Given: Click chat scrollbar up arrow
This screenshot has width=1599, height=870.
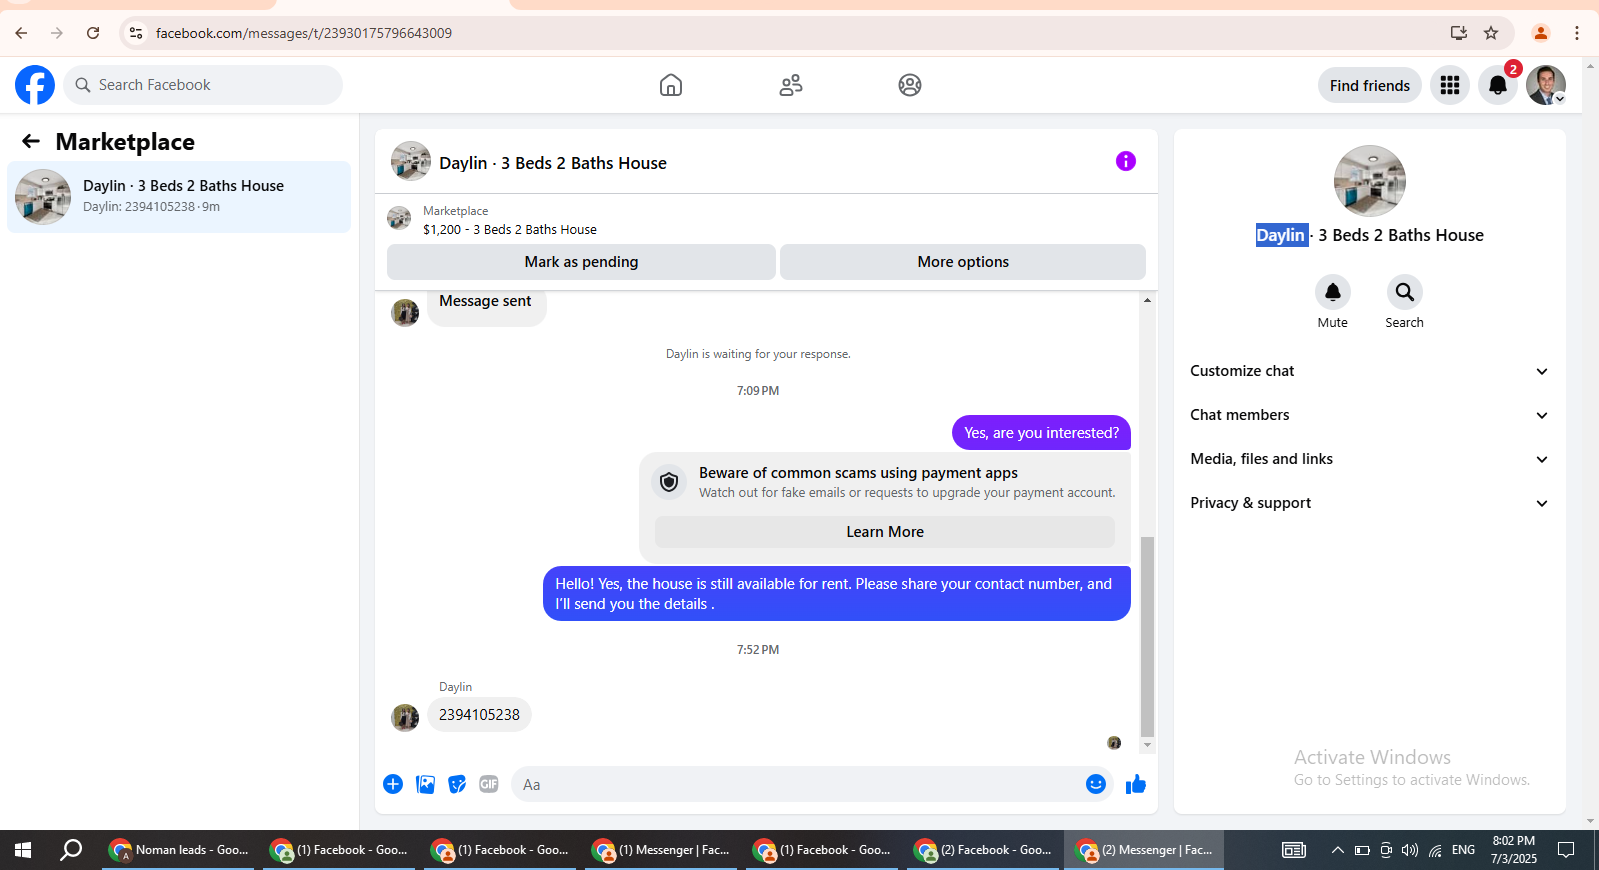Looking at the screenshot, I should [1147, 300].
